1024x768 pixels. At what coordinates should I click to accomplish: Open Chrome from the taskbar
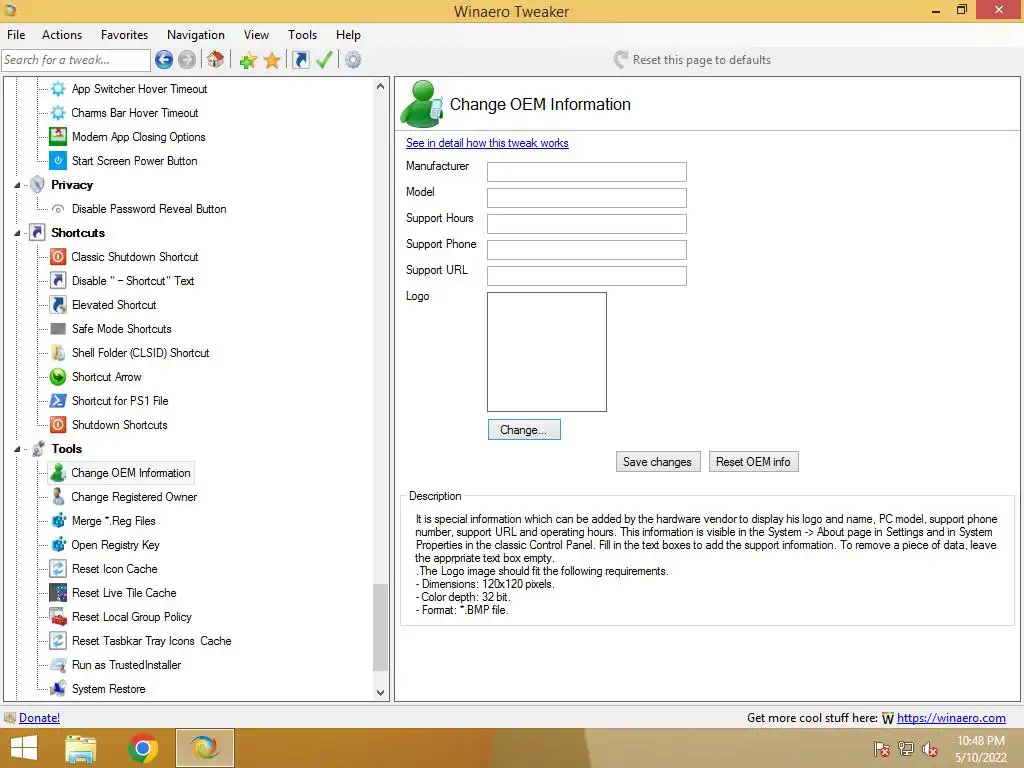coord(142,748)
